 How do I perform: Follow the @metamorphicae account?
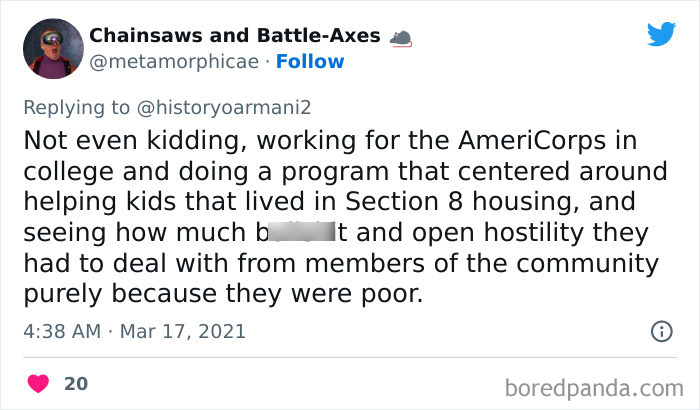[x=310, y=62]
